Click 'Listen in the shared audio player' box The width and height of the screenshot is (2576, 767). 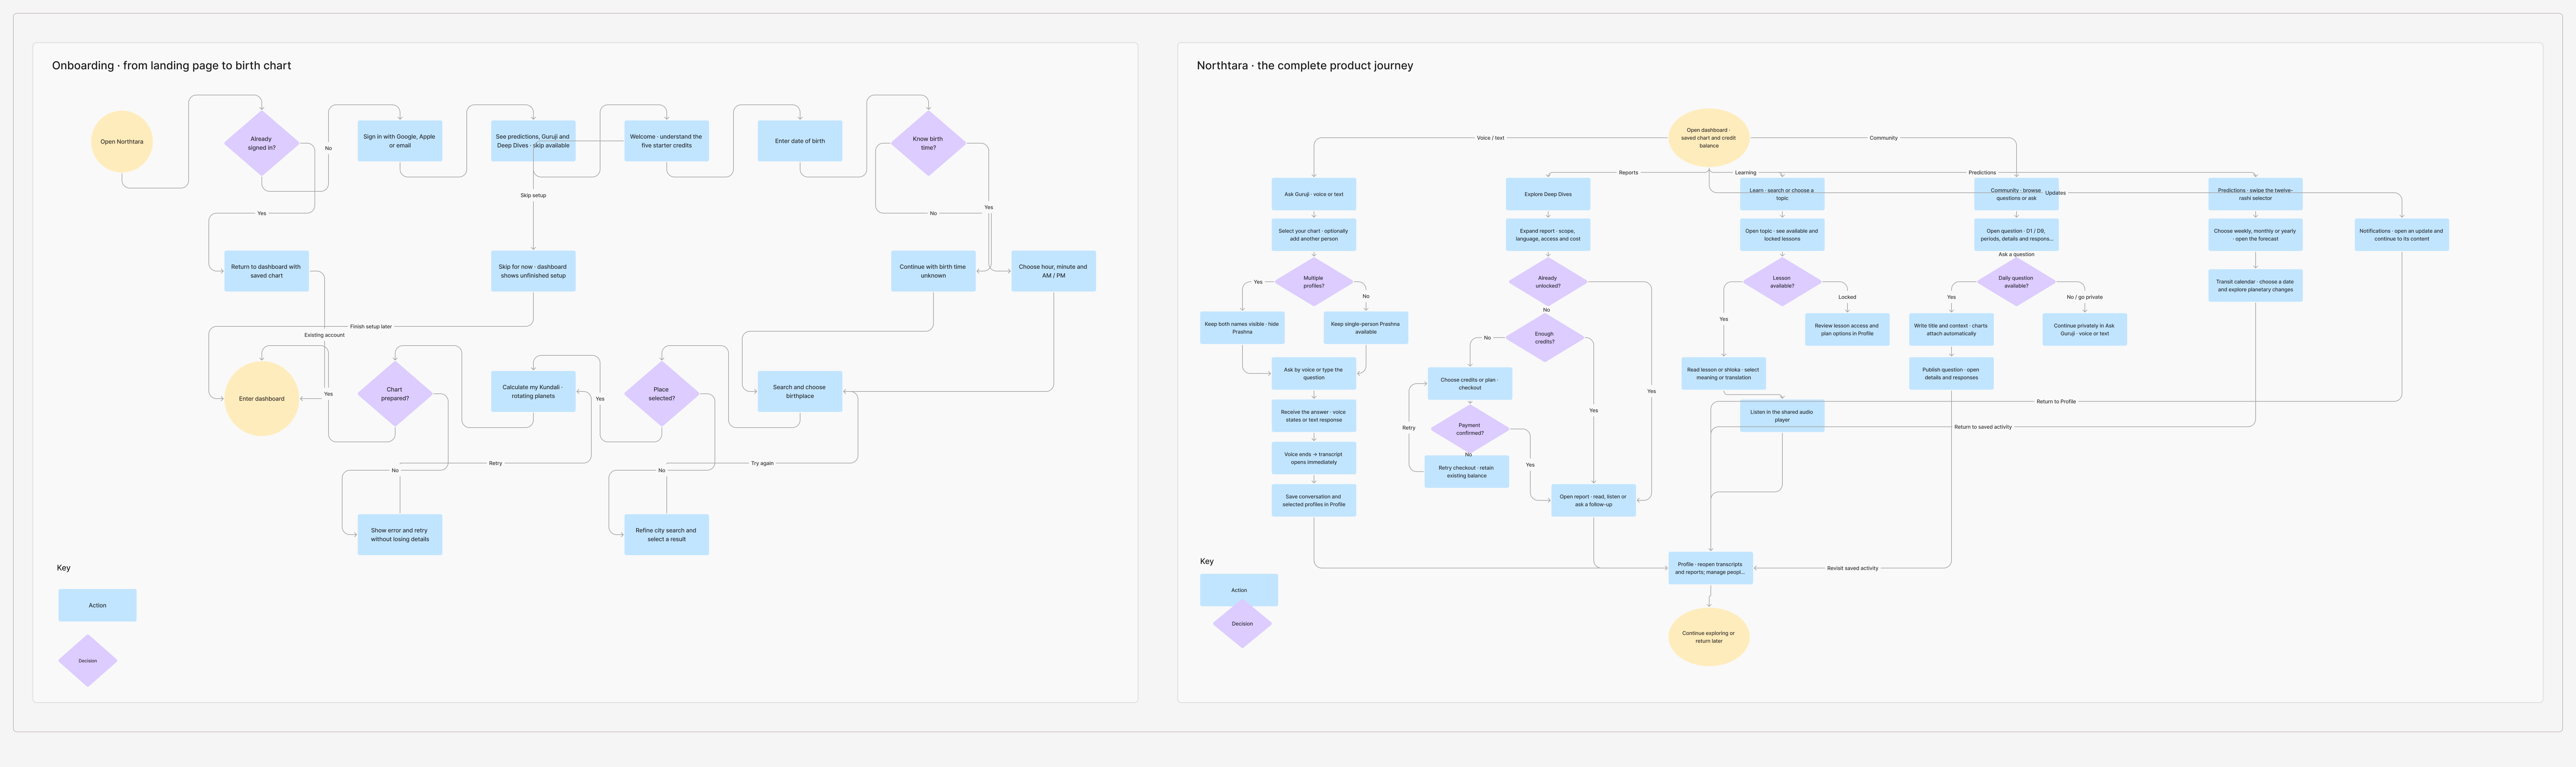(1782, 416)
